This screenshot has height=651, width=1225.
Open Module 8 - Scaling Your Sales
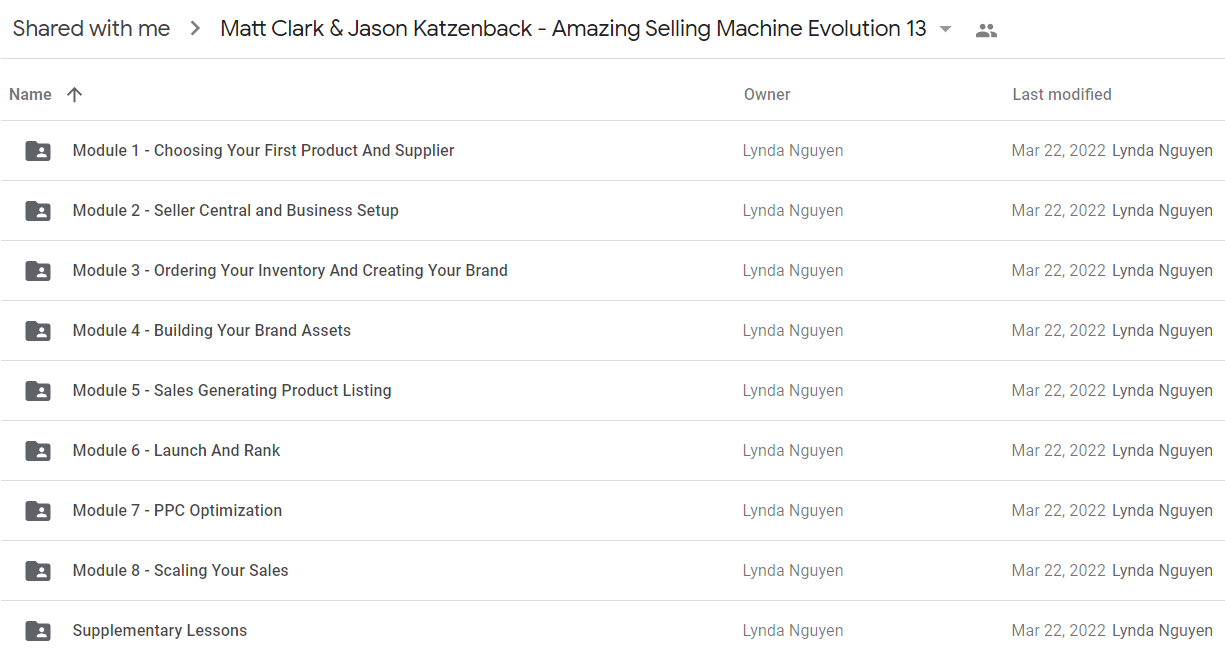[180, 570]
